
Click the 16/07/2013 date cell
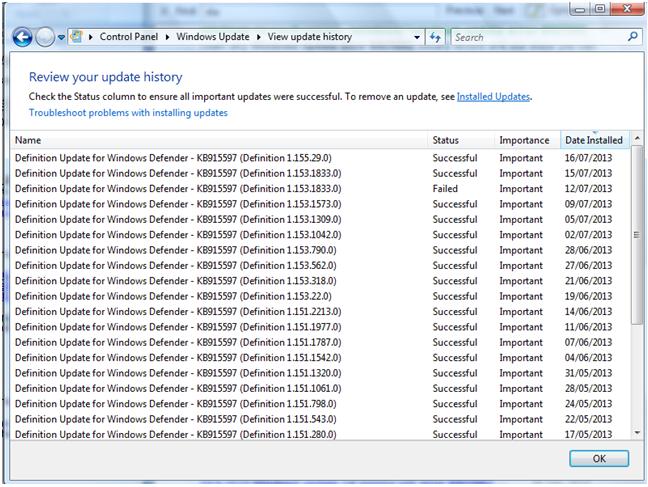[x=588, y=158]
